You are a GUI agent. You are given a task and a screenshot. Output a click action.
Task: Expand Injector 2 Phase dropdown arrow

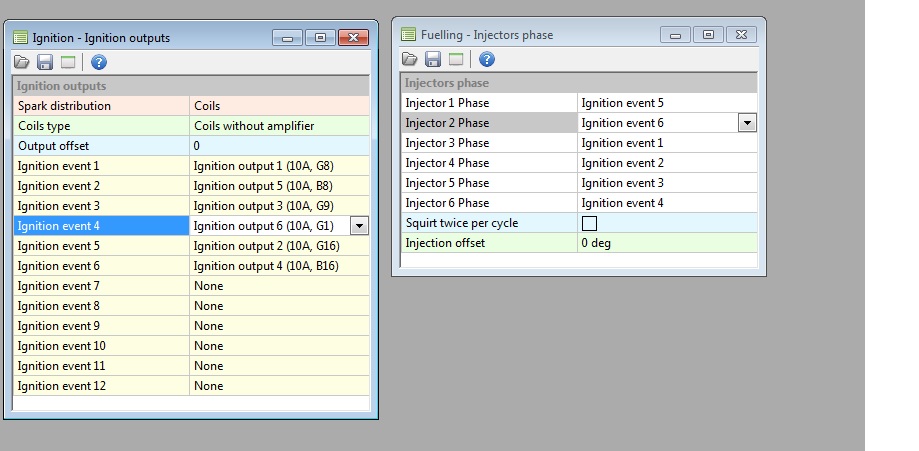[x=747, y=123]
